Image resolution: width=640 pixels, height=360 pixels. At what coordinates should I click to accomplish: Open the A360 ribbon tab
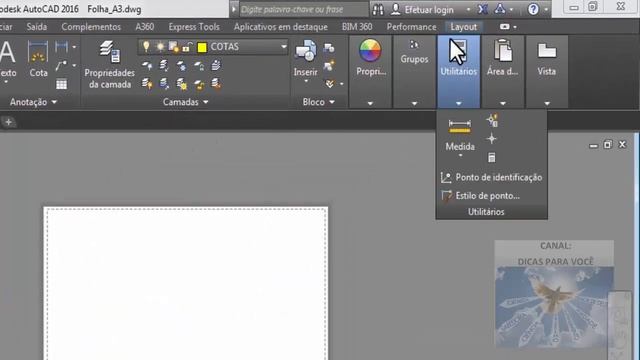tap(145, 27)
